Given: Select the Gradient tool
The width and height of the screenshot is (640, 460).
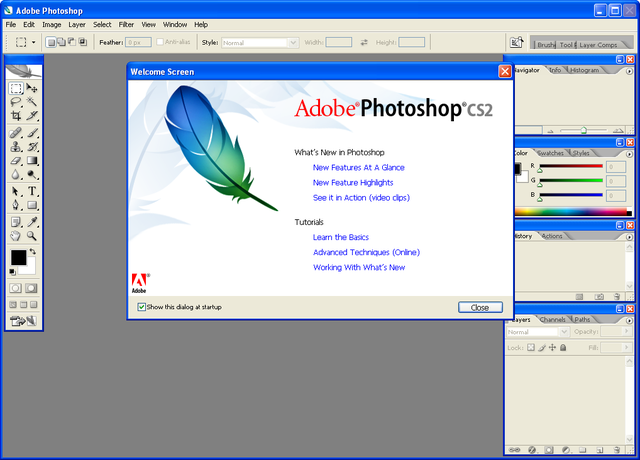Looking at the screenshot, I should 32,160.
